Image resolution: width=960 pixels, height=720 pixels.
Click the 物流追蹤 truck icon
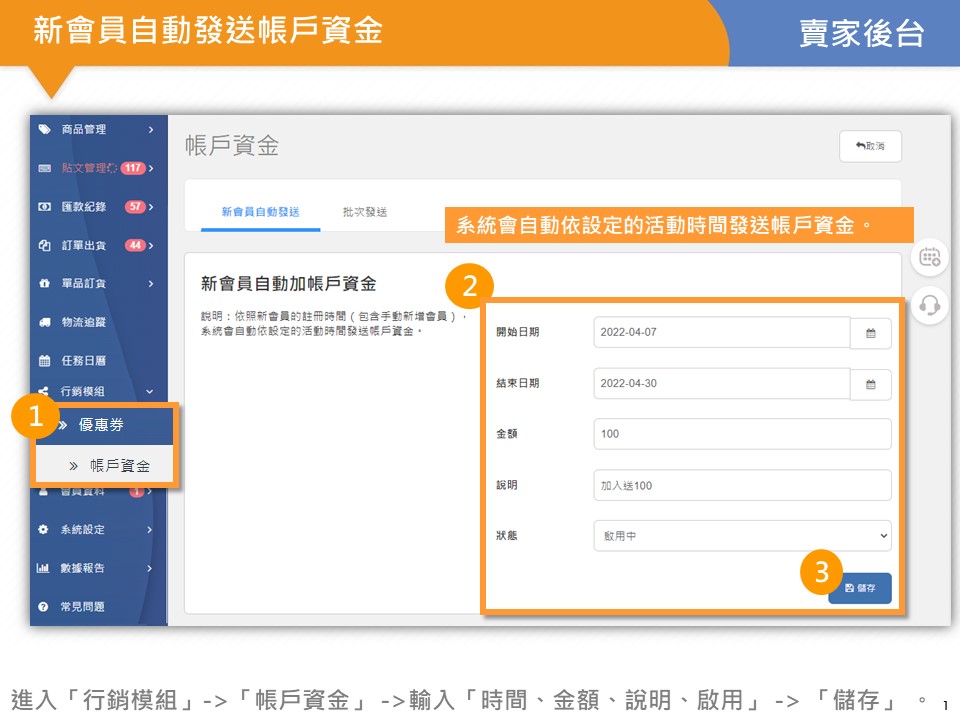[44, 322]
